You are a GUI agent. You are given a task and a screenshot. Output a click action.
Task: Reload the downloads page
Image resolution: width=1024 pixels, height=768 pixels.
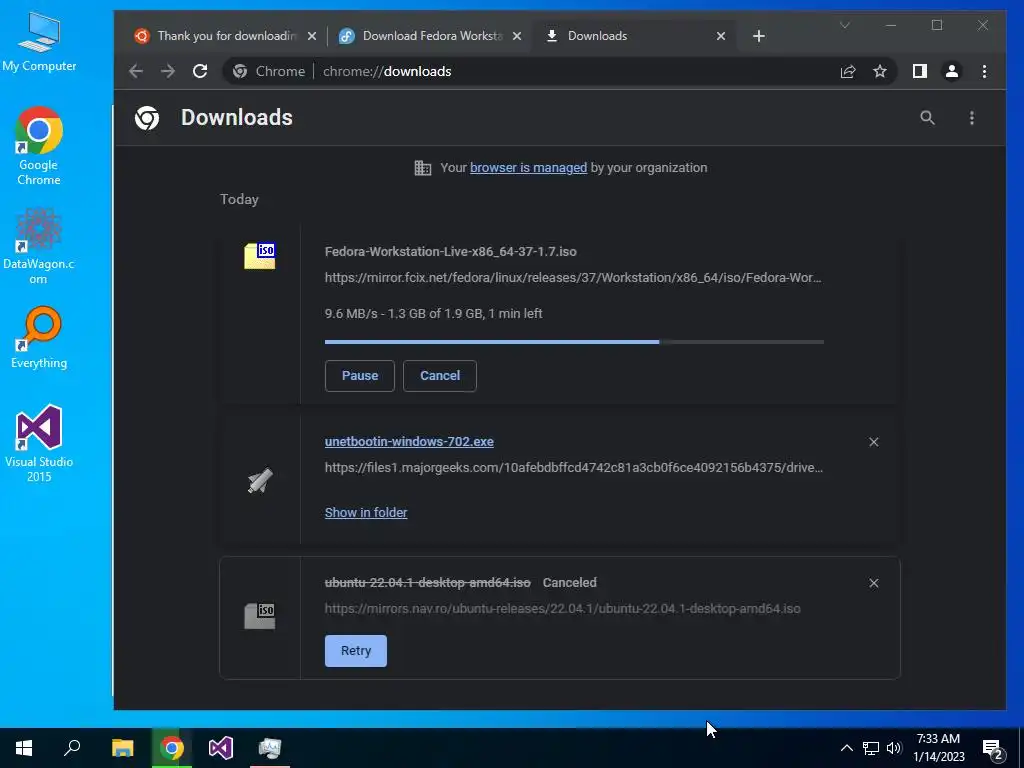pos(200,71)
